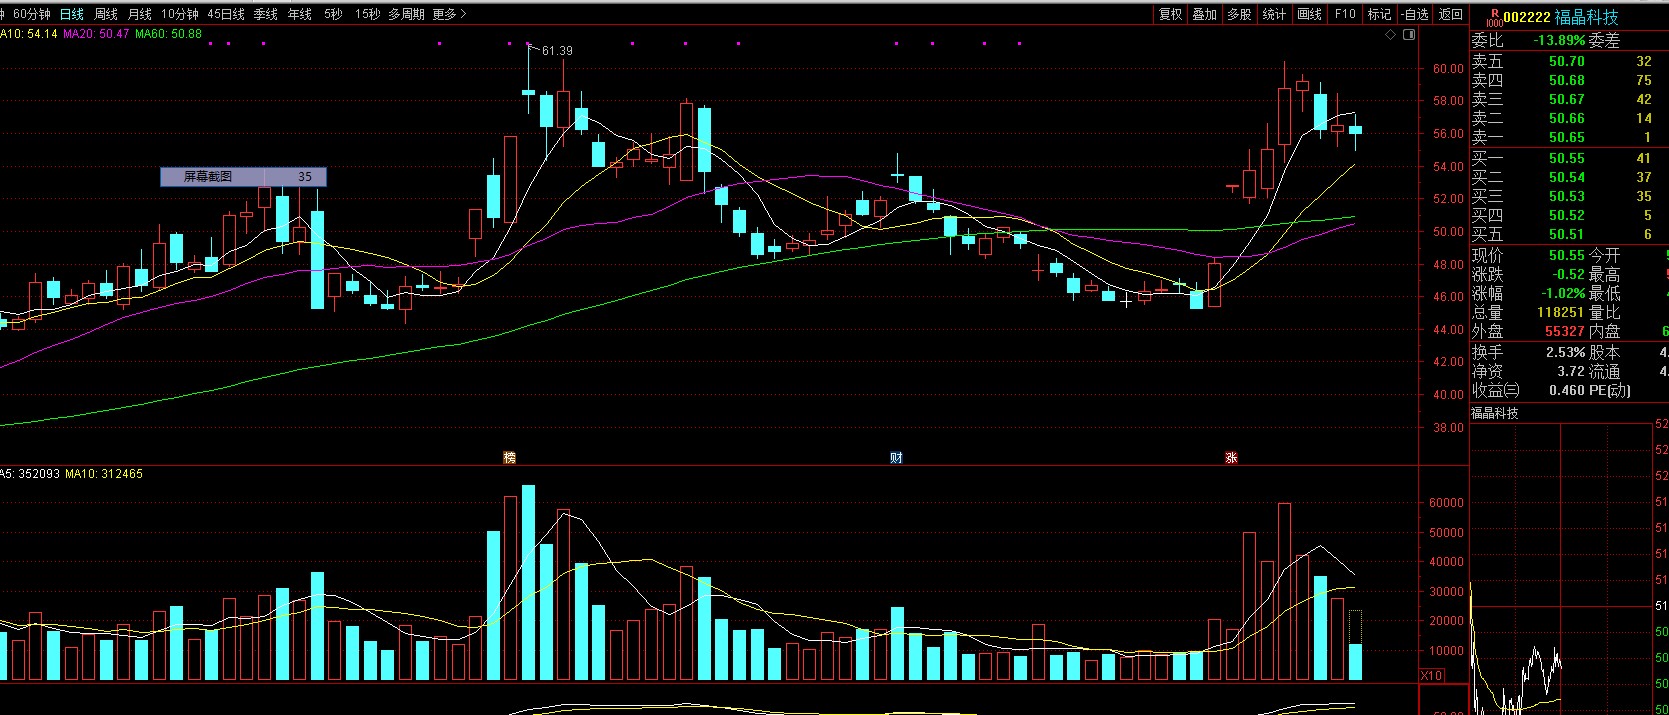Click the 净资 3.72 value
Image resolution: width=1669 pixels, height=715 pixels.
tap(1571, 371)
